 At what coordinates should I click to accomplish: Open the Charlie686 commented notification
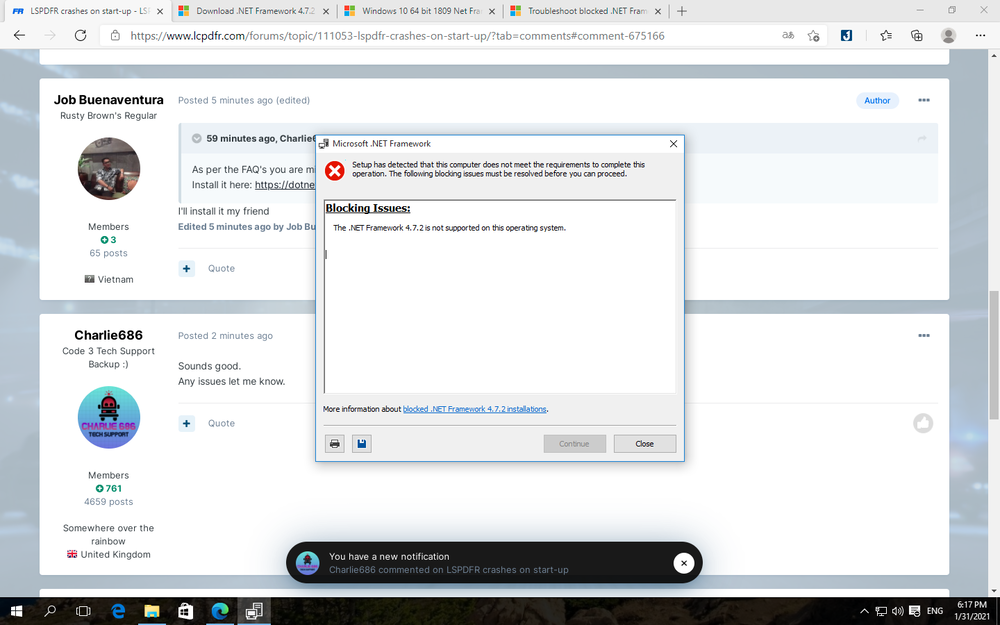point(448,570)
